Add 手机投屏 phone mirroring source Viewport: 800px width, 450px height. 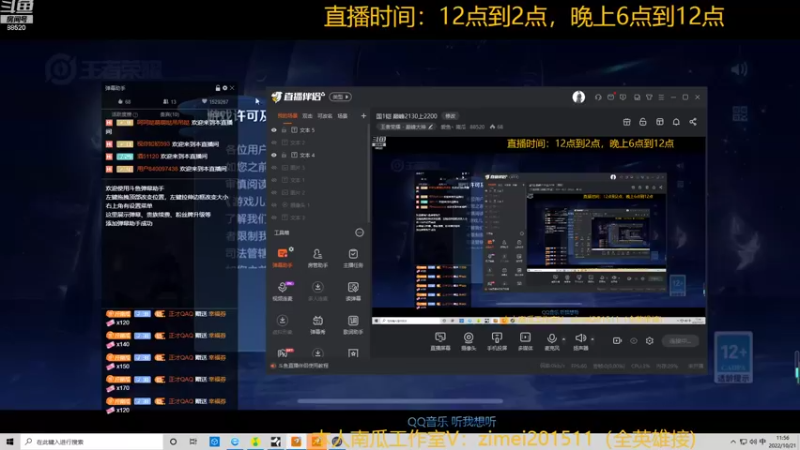496,341
